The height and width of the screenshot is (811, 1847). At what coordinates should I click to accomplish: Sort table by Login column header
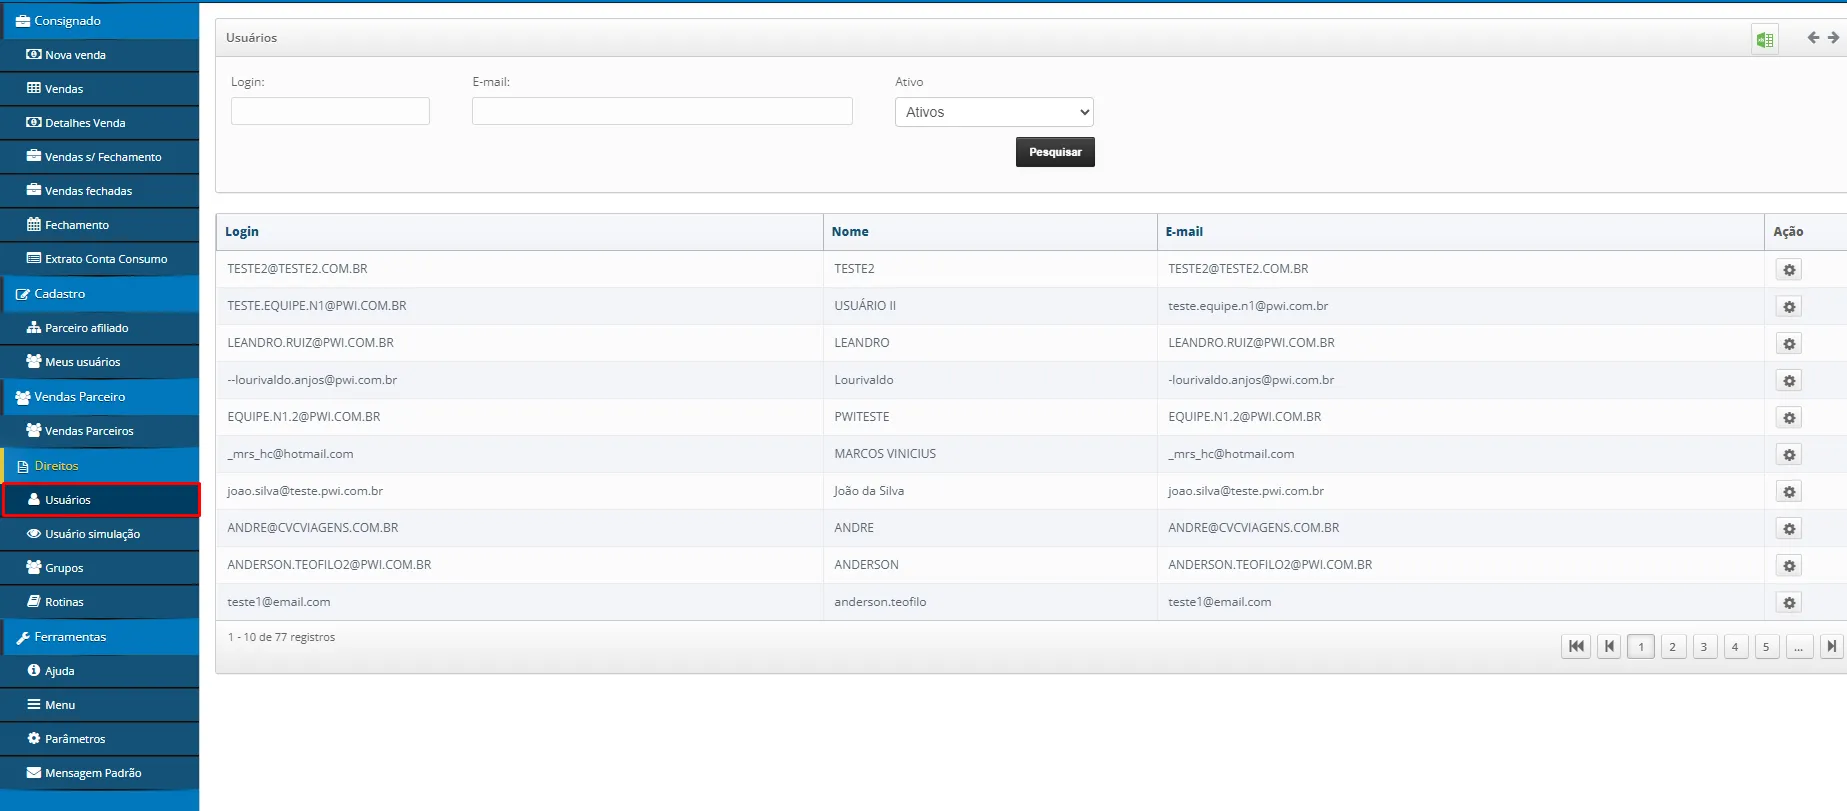pyautogui.click(x=242, y=232)
